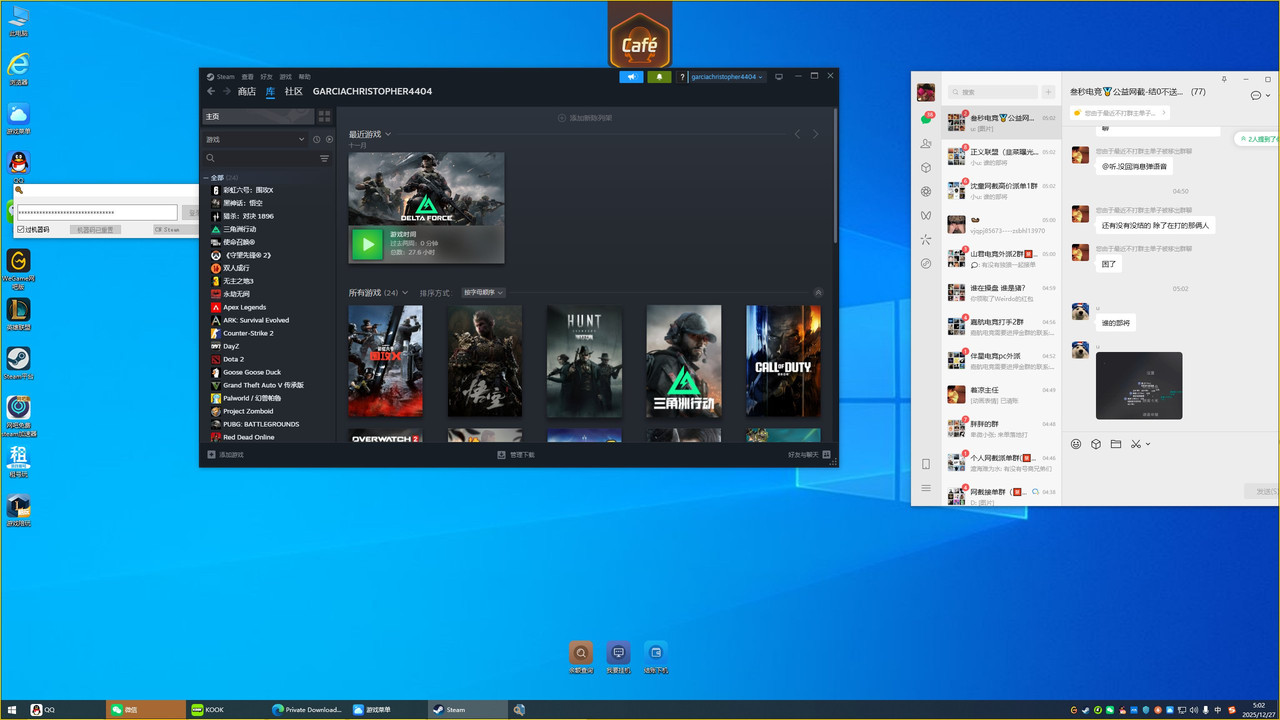Open Steam notifications bell
The height and width of the screenshot is (720, 1280).
[659, 77]
